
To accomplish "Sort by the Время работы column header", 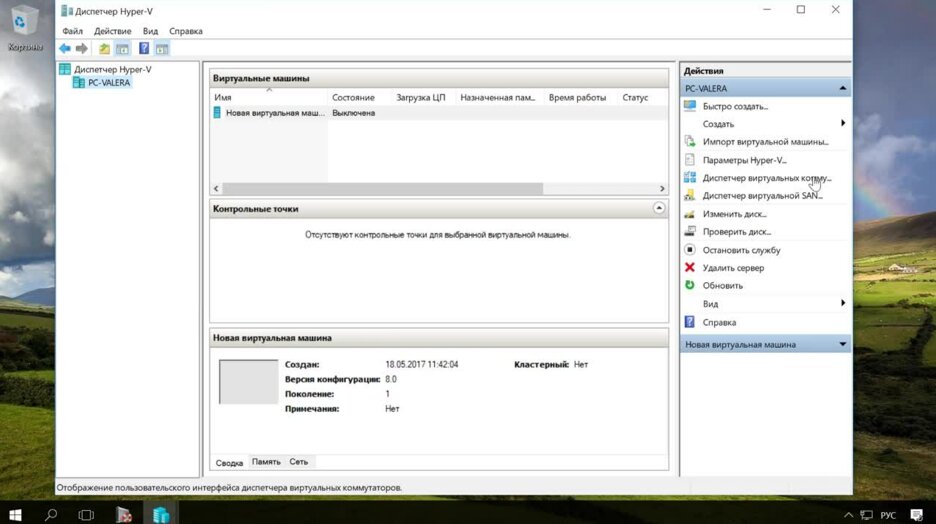I will (581, 97).
